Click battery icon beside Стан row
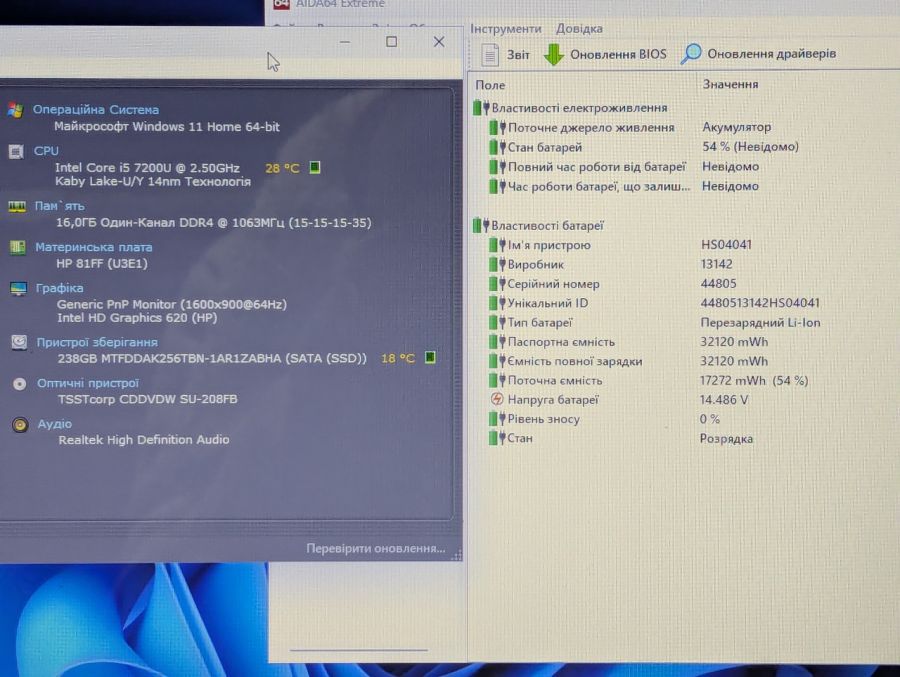 click(497, 438)
